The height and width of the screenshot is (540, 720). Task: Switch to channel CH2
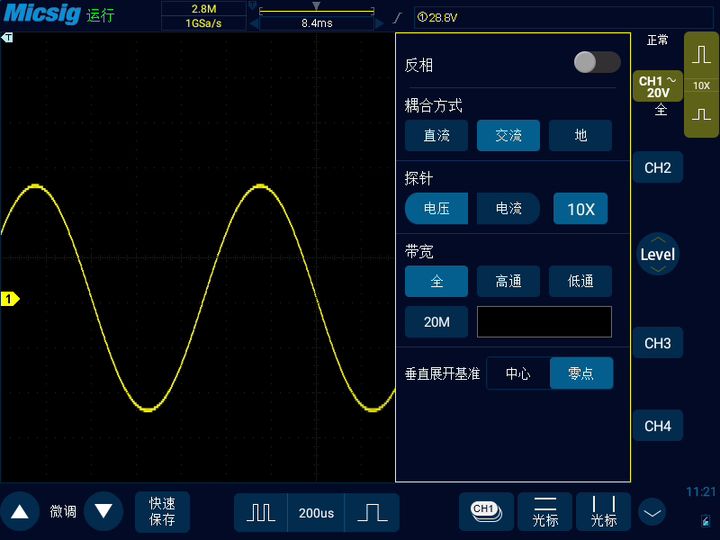pos(658,168)
